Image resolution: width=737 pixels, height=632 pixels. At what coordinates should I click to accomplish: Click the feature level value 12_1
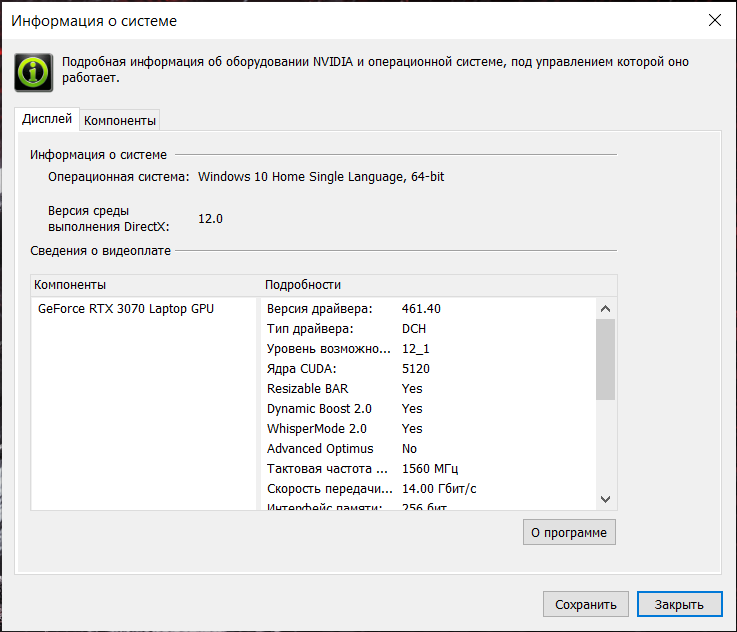(x=416, y=349)
